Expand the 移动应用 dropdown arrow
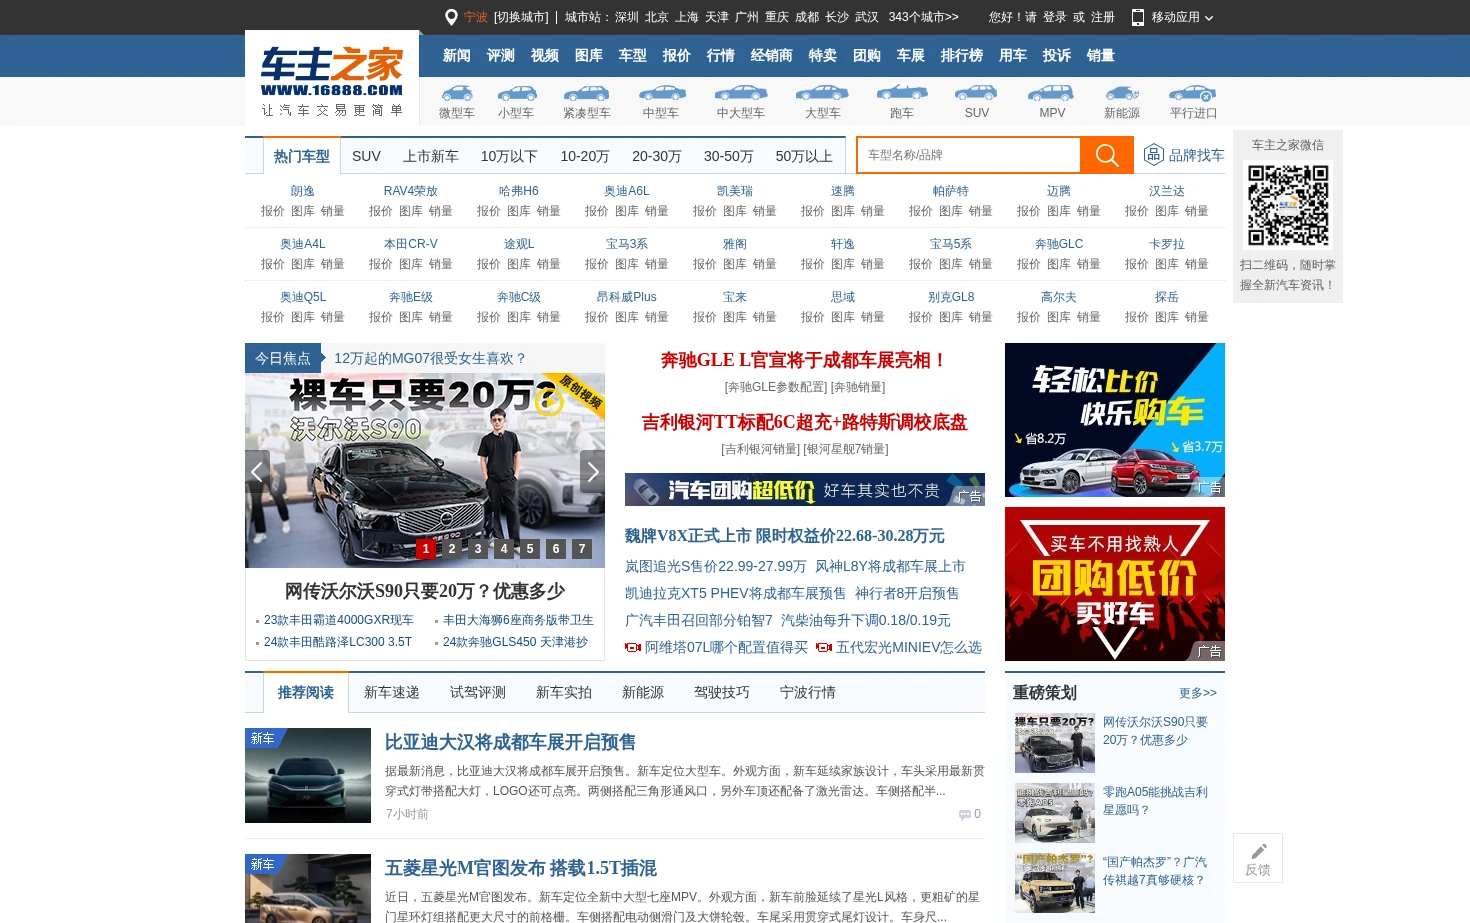Image resolution: width=1470 pixels, height=923 pixels. (x=1209, y=18)
